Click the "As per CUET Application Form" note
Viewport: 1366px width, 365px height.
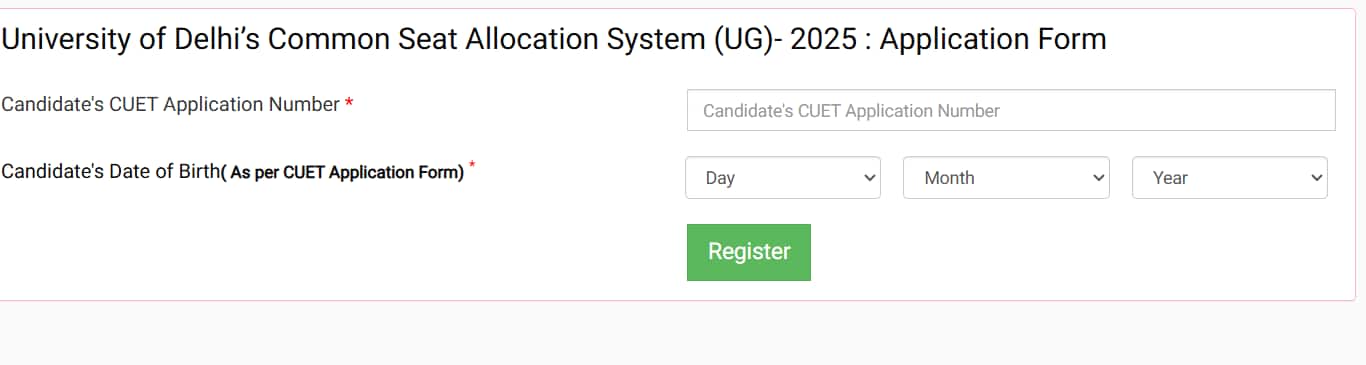(347, 172)
